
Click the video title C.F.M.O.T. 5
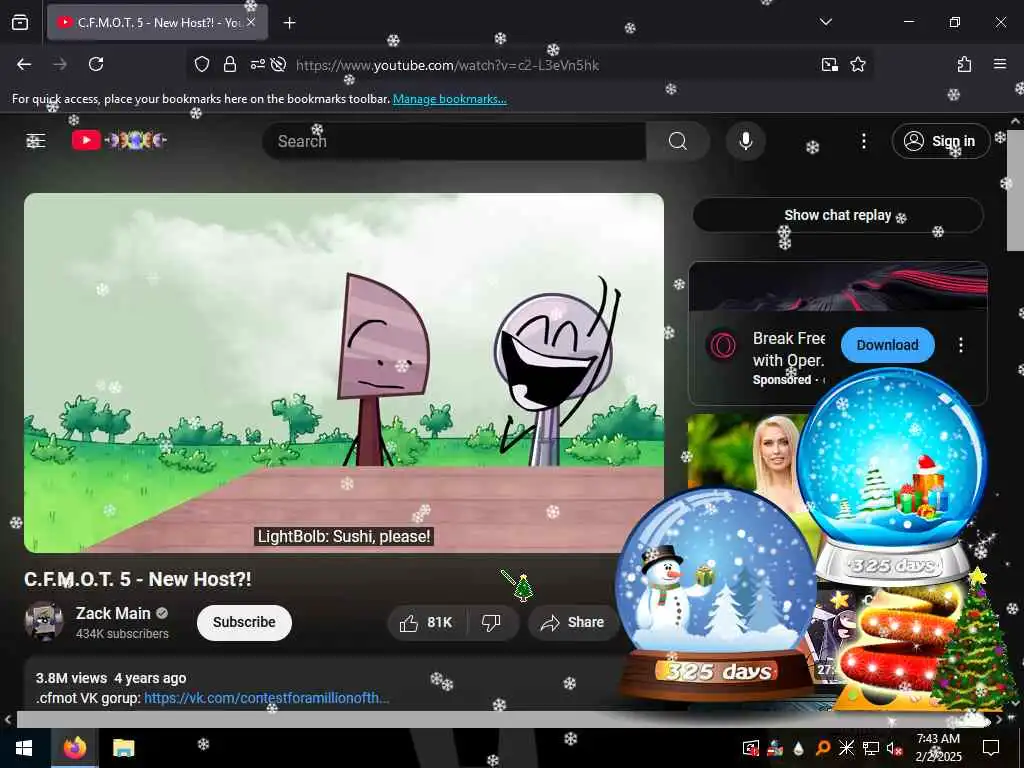138,579
